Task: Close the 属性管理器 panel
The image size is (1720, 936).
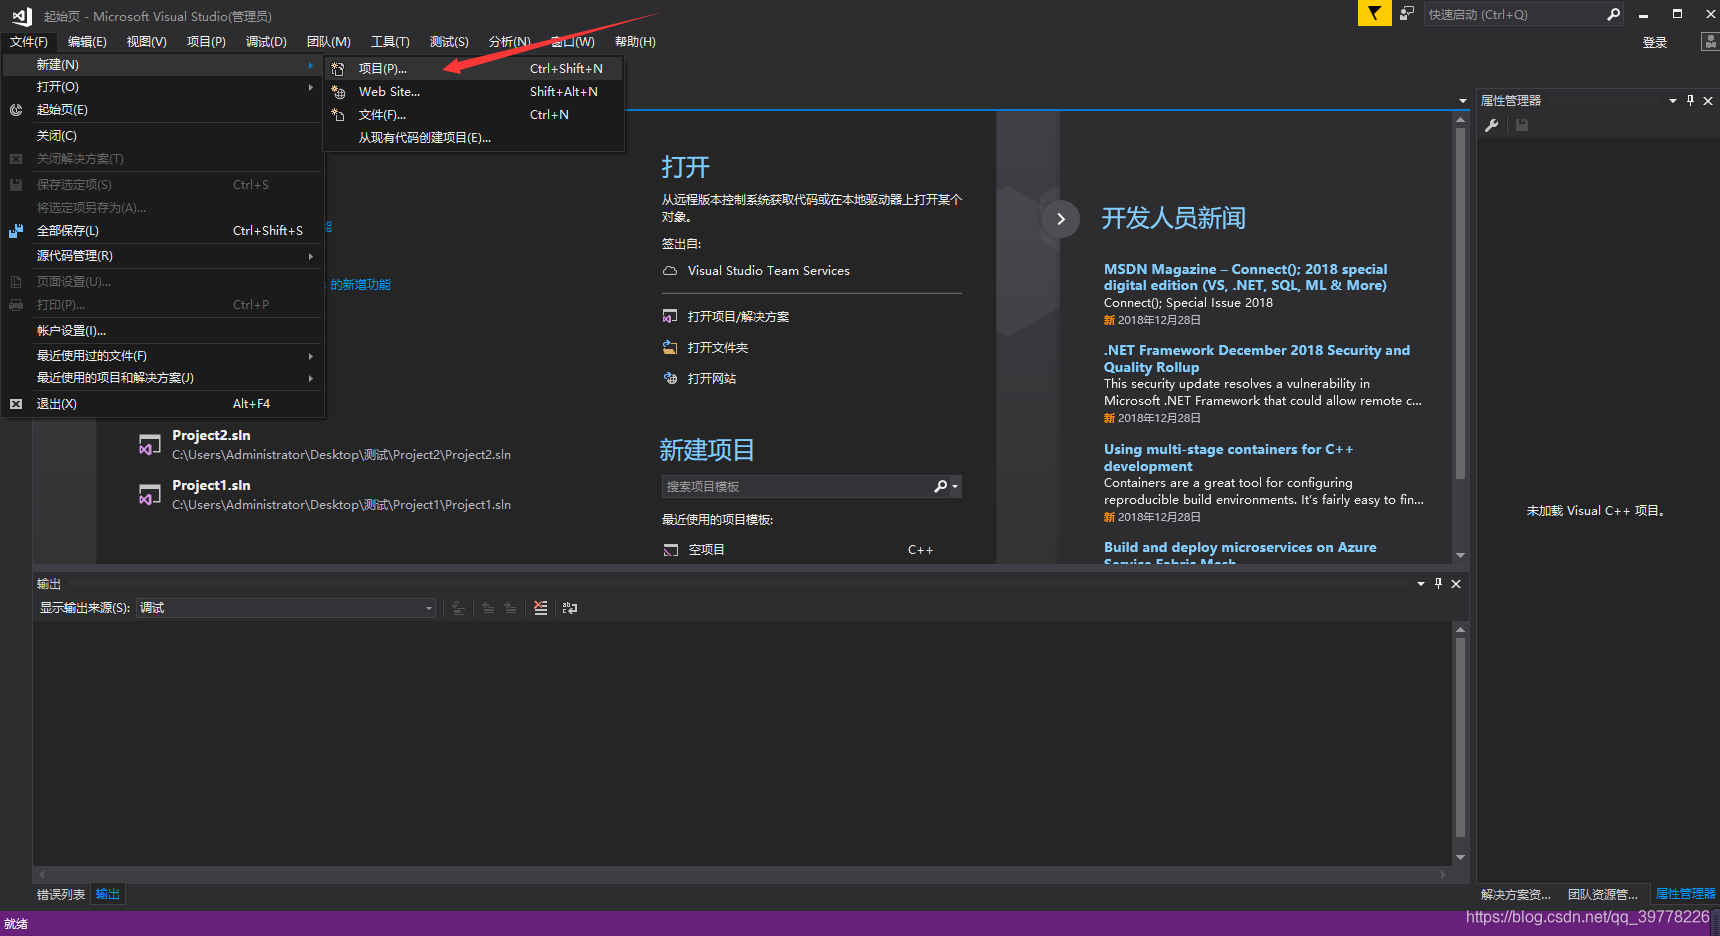Action: point(1708,100)
